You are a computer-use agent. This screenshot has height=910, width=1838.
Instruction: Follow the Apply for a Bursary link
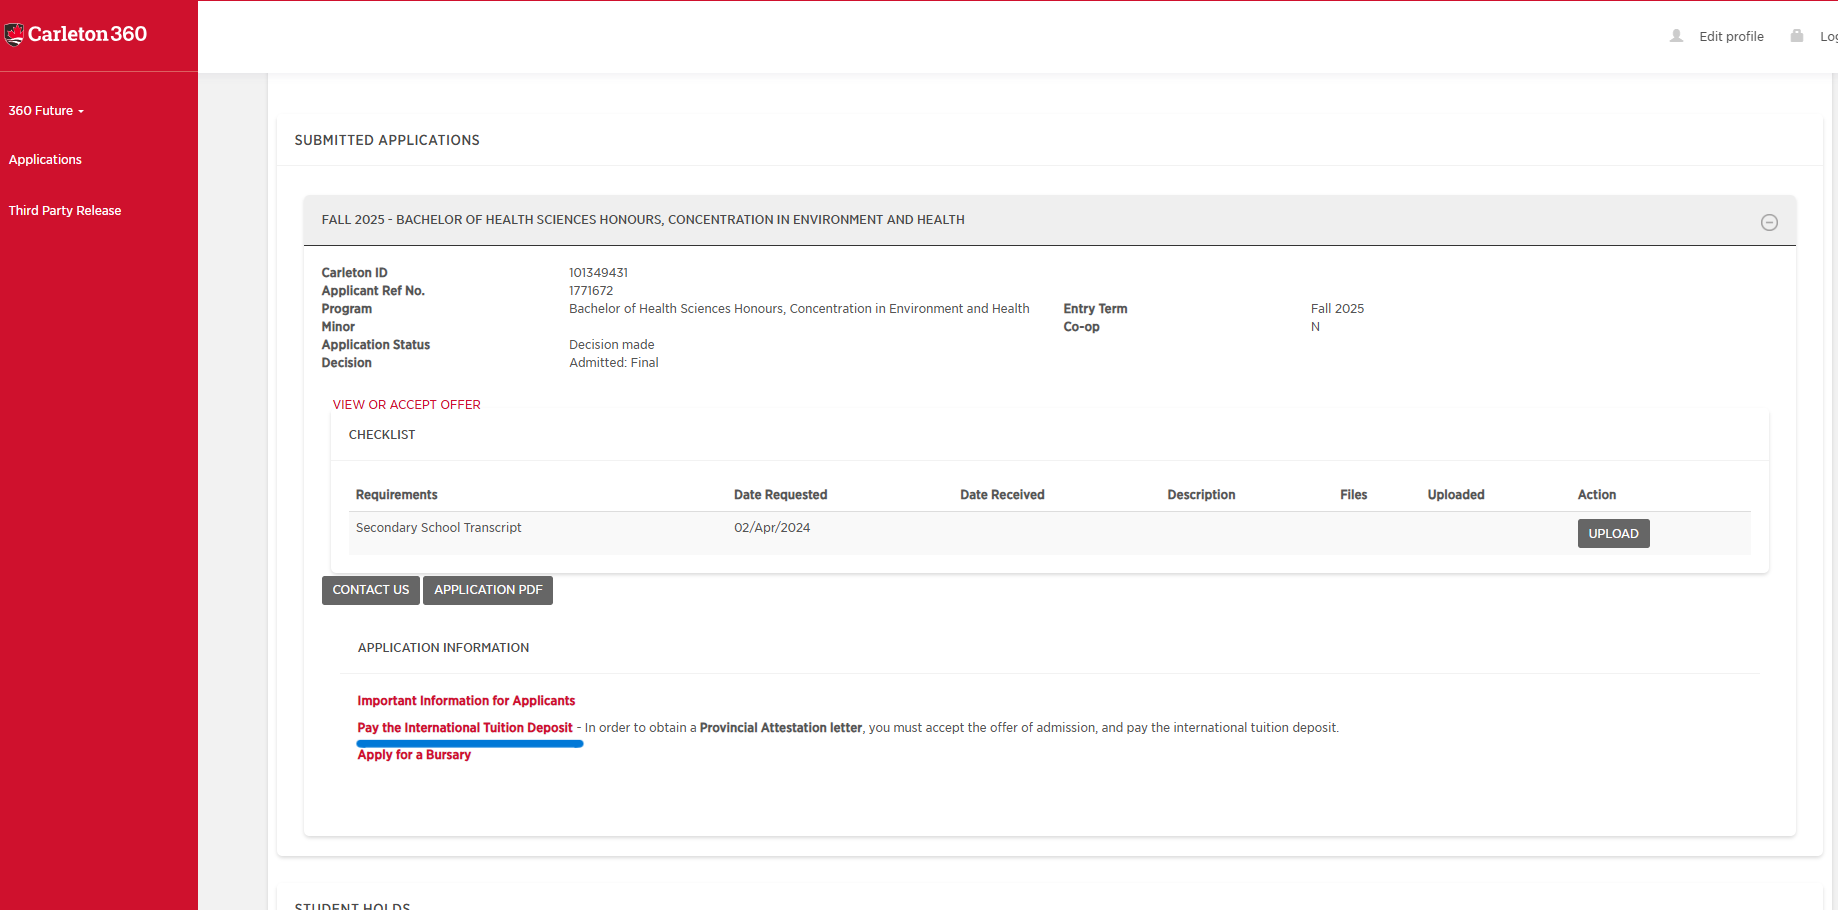[414, 755]
